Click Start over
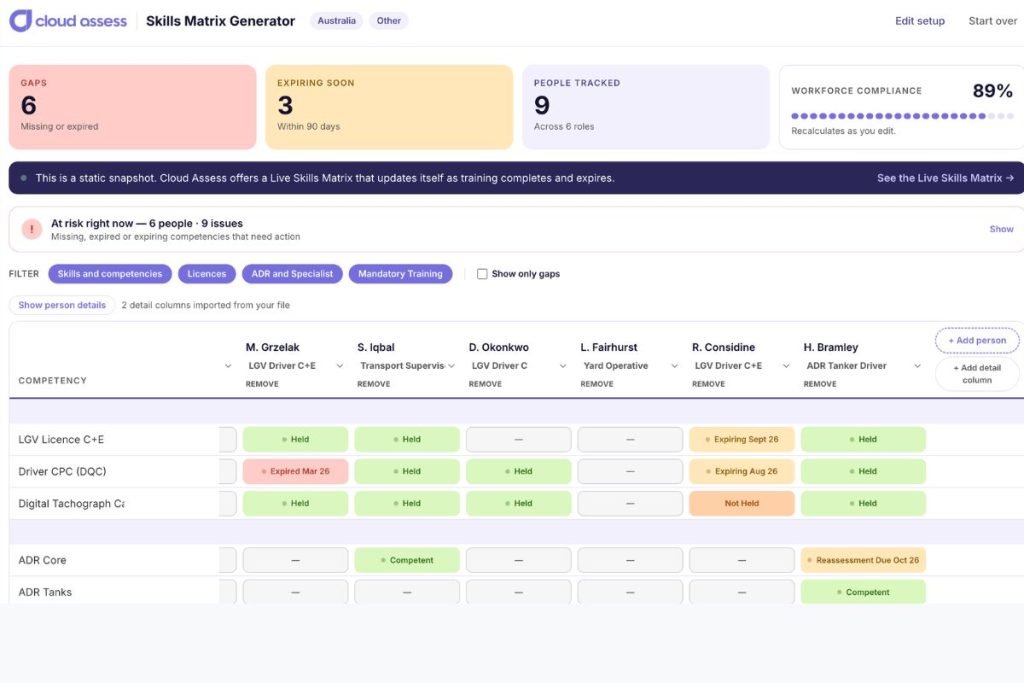 point(993,21)
